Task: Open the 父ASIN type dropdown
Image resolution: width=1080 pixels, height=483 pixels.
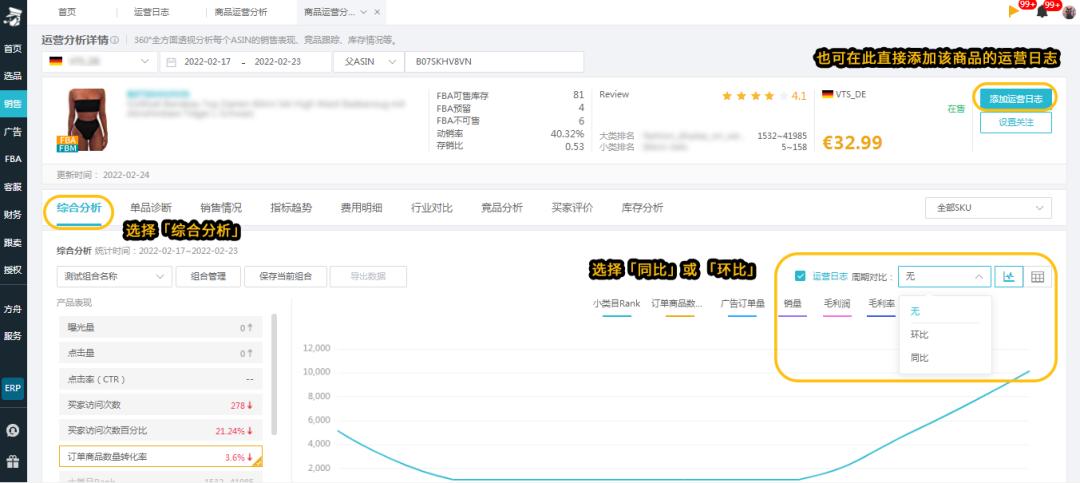Action: (x=368, y=61)
